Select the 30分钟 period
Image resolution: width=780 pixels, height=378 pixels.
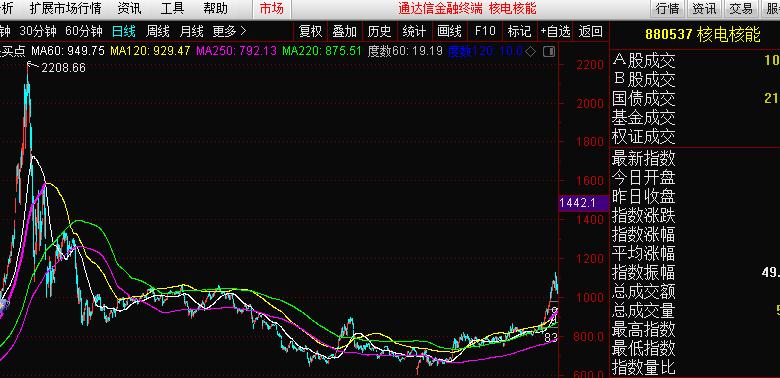[x=38, y=32]
